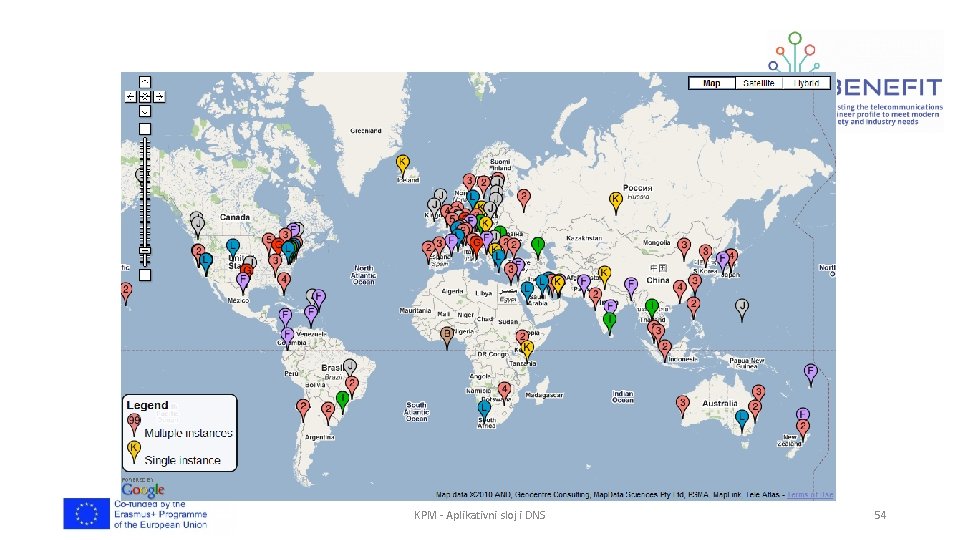Viewport: 960px width, 540px height.
Task: Select the purple F marker northeast of Australia
Action: tap(811, 375)
